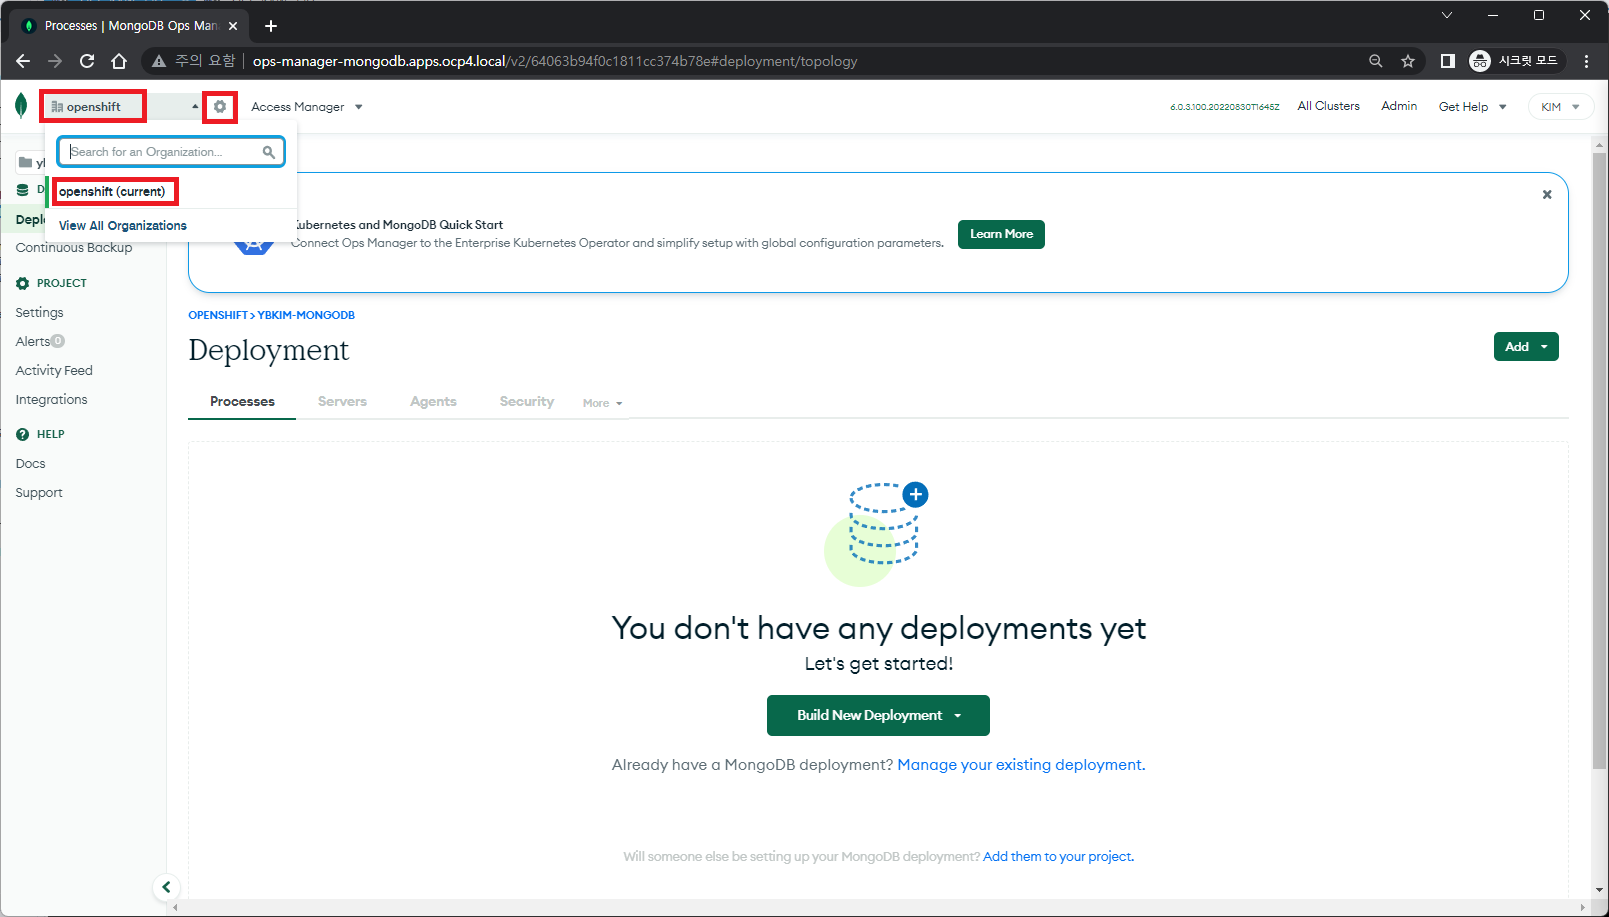Click the Ops Manager version number text
The width and height of the screenshot is (1609, 917).
pos(1224,107)
